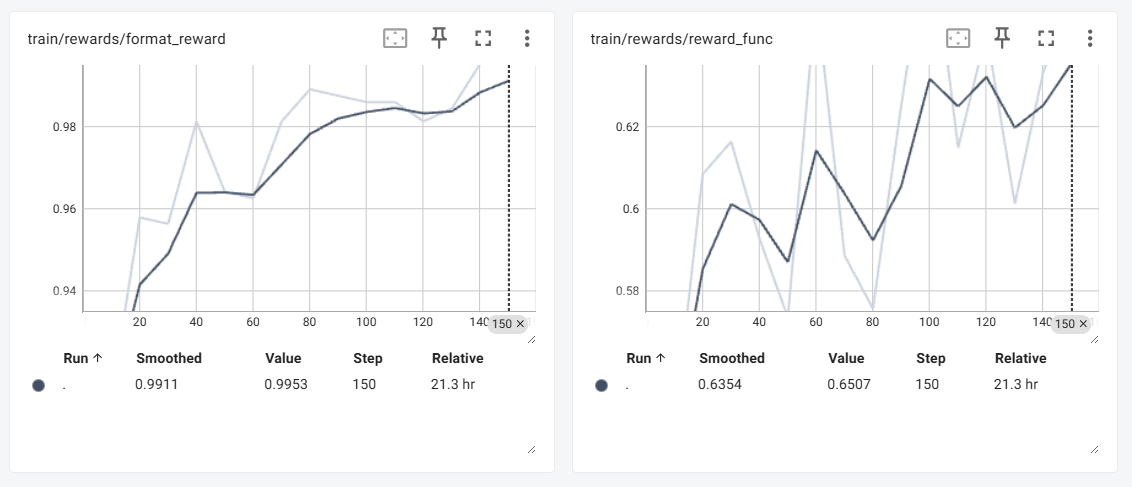This screenshot has height=487, width=1132.
Task: Remove the step 150 marker on reward_func chart
Action: (x=1083, y=324)
